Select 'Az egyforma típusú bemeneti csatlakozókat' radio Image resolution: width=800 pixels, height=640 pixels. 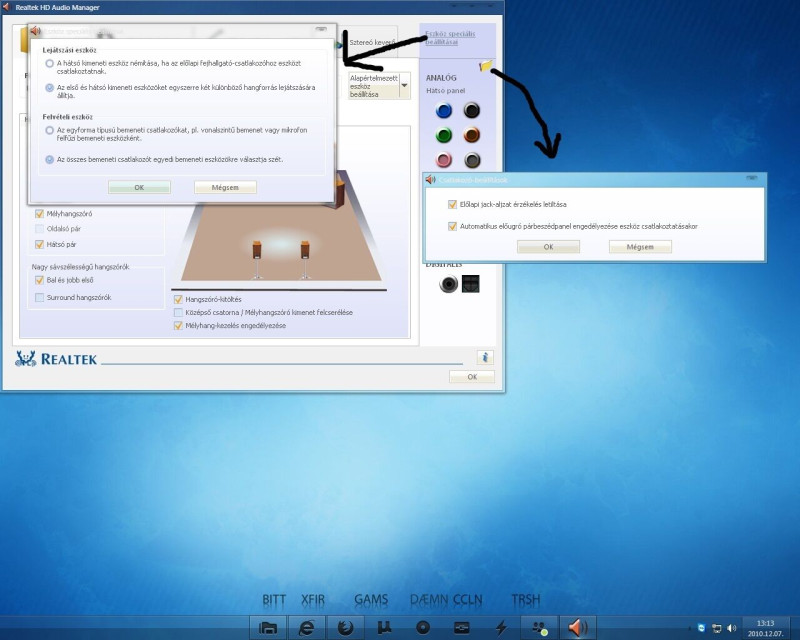click(49, 130)
